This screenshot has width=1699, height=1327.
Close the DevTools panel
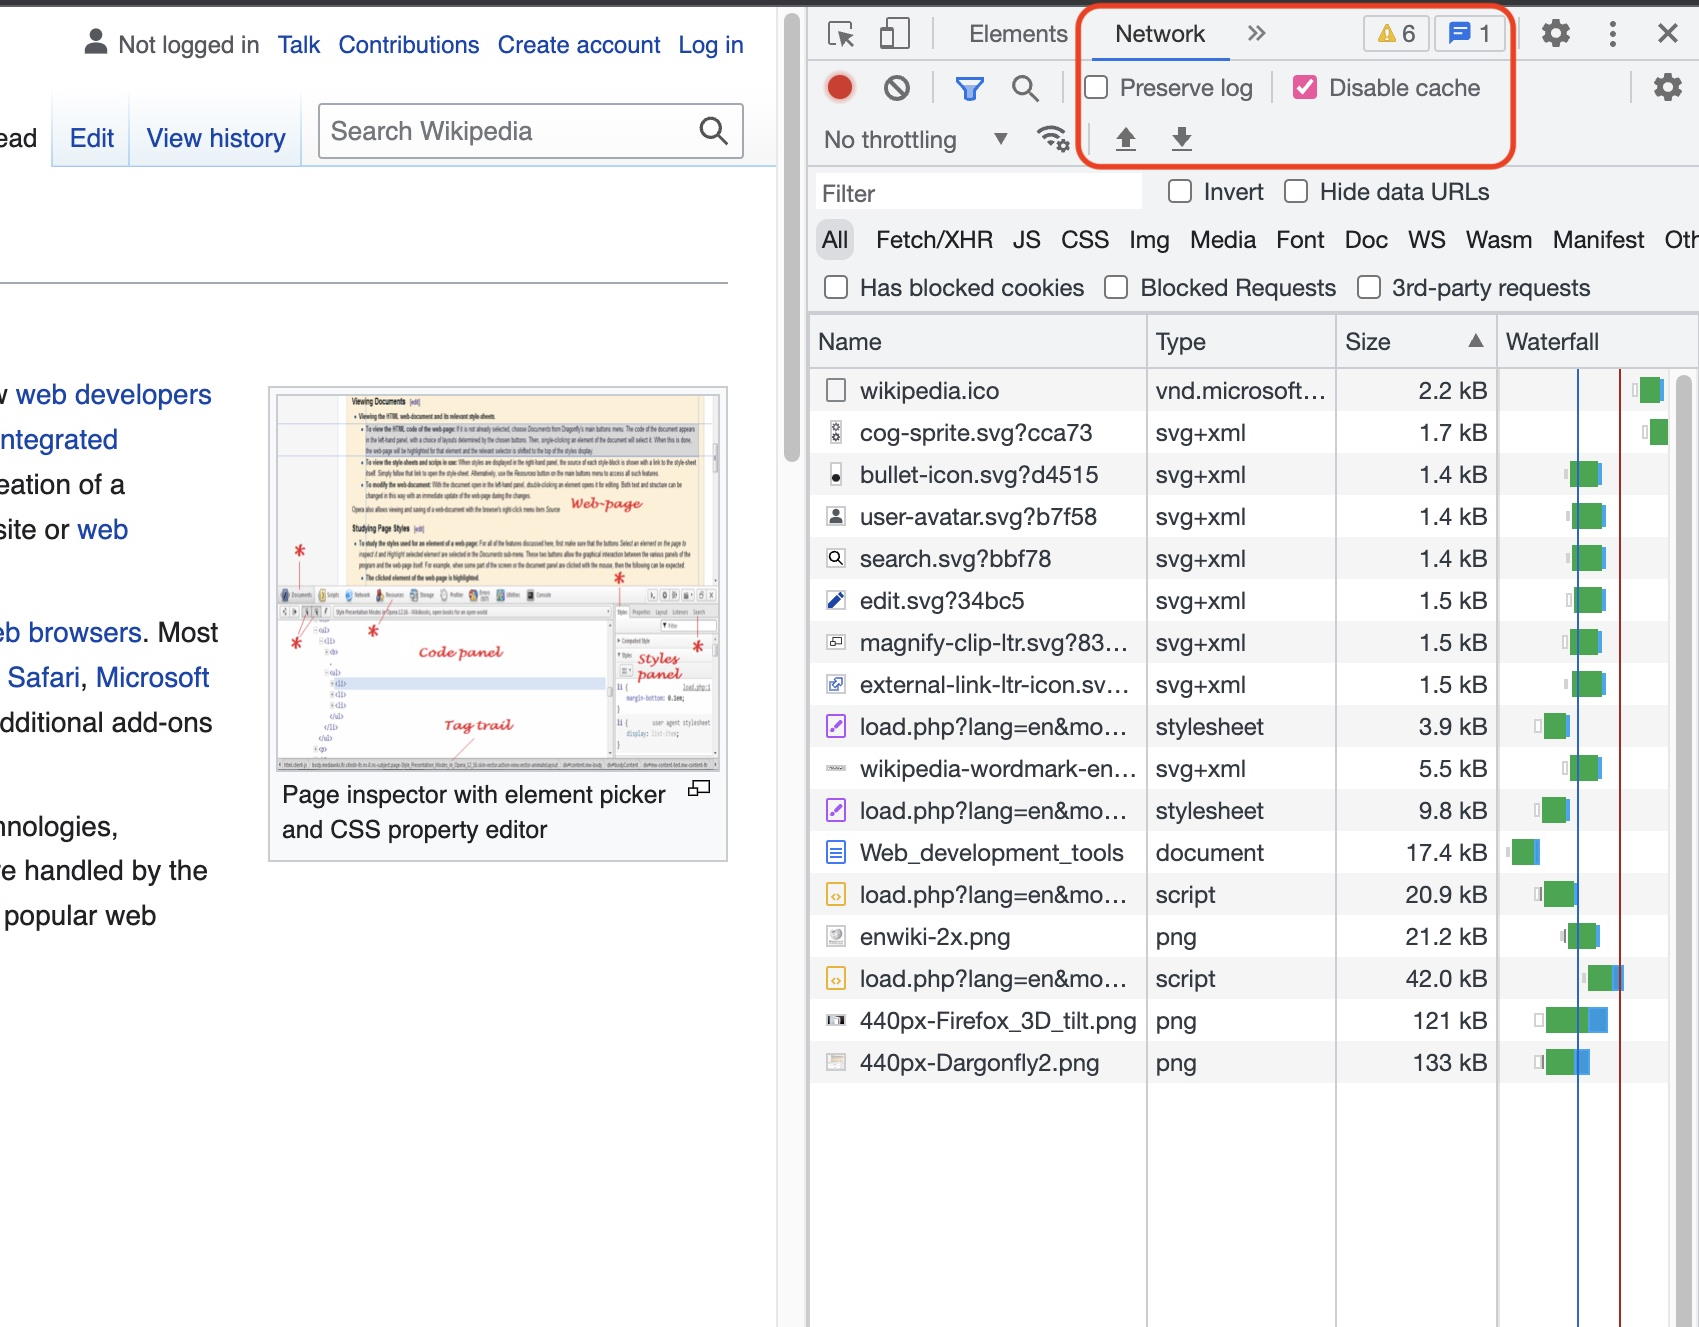pyautogui.click(x=1667, y=34)
